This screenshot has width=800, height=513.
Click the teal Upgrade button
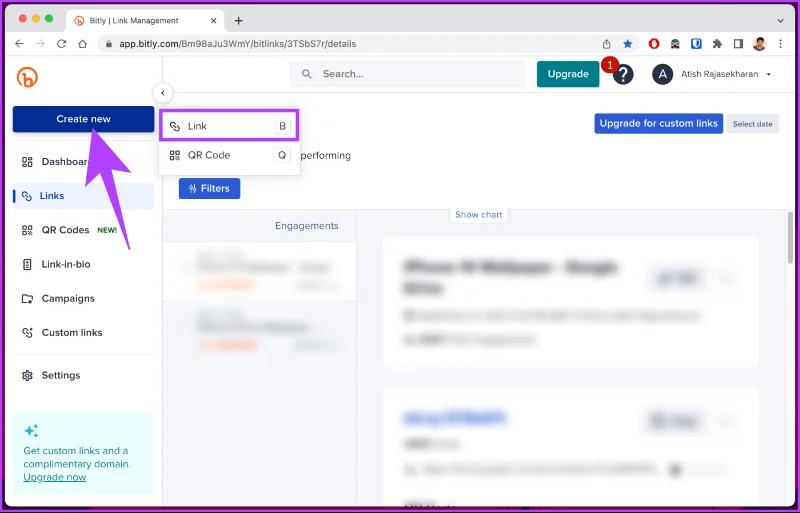[x=568, y=74]
